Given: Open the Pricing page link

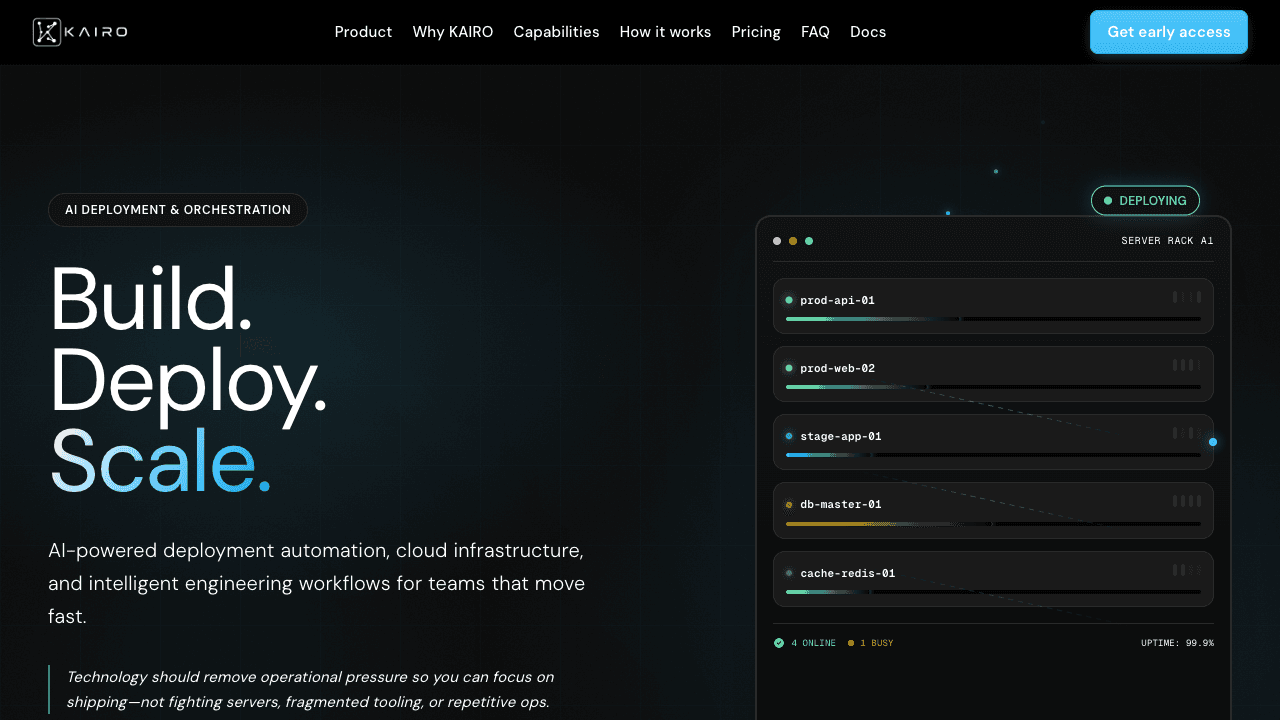Looking at the screenshot, I should [x=756, y=32].
